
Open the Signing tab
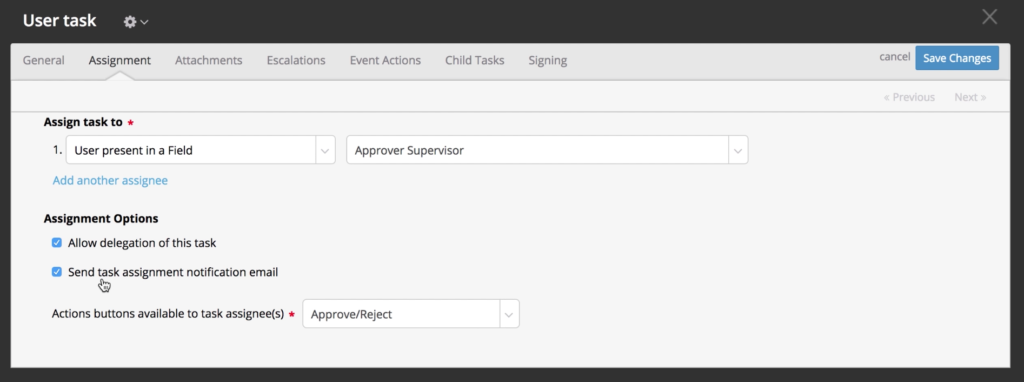pos(547,60)
